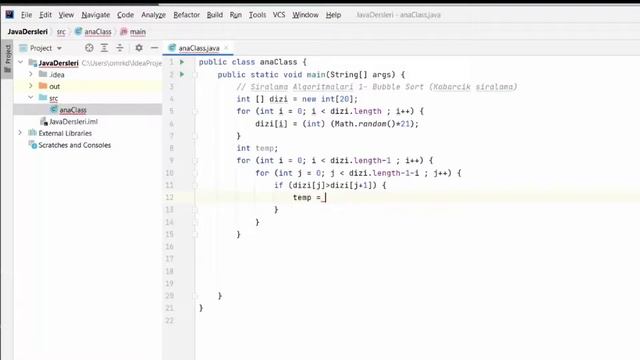Expand the out folder
The image size is (640, 360).
pyautogui.click(x=31, y=86)
